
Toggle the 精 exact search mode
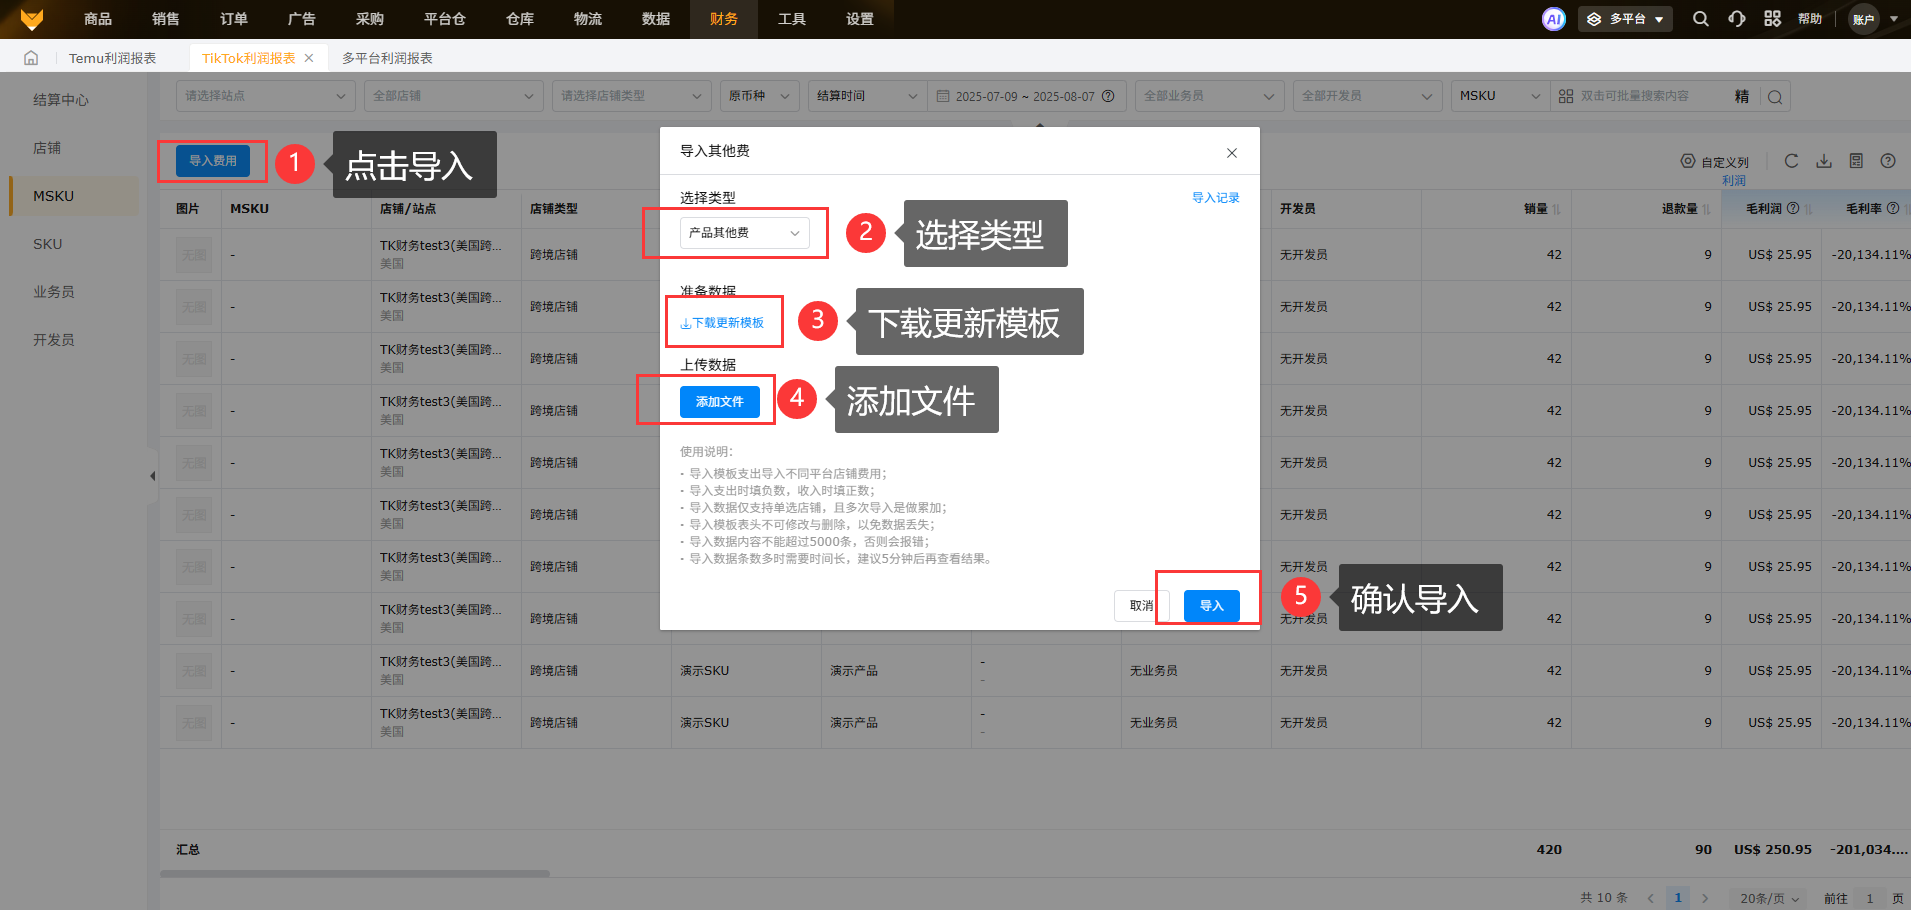click(x=1741, y=96)
